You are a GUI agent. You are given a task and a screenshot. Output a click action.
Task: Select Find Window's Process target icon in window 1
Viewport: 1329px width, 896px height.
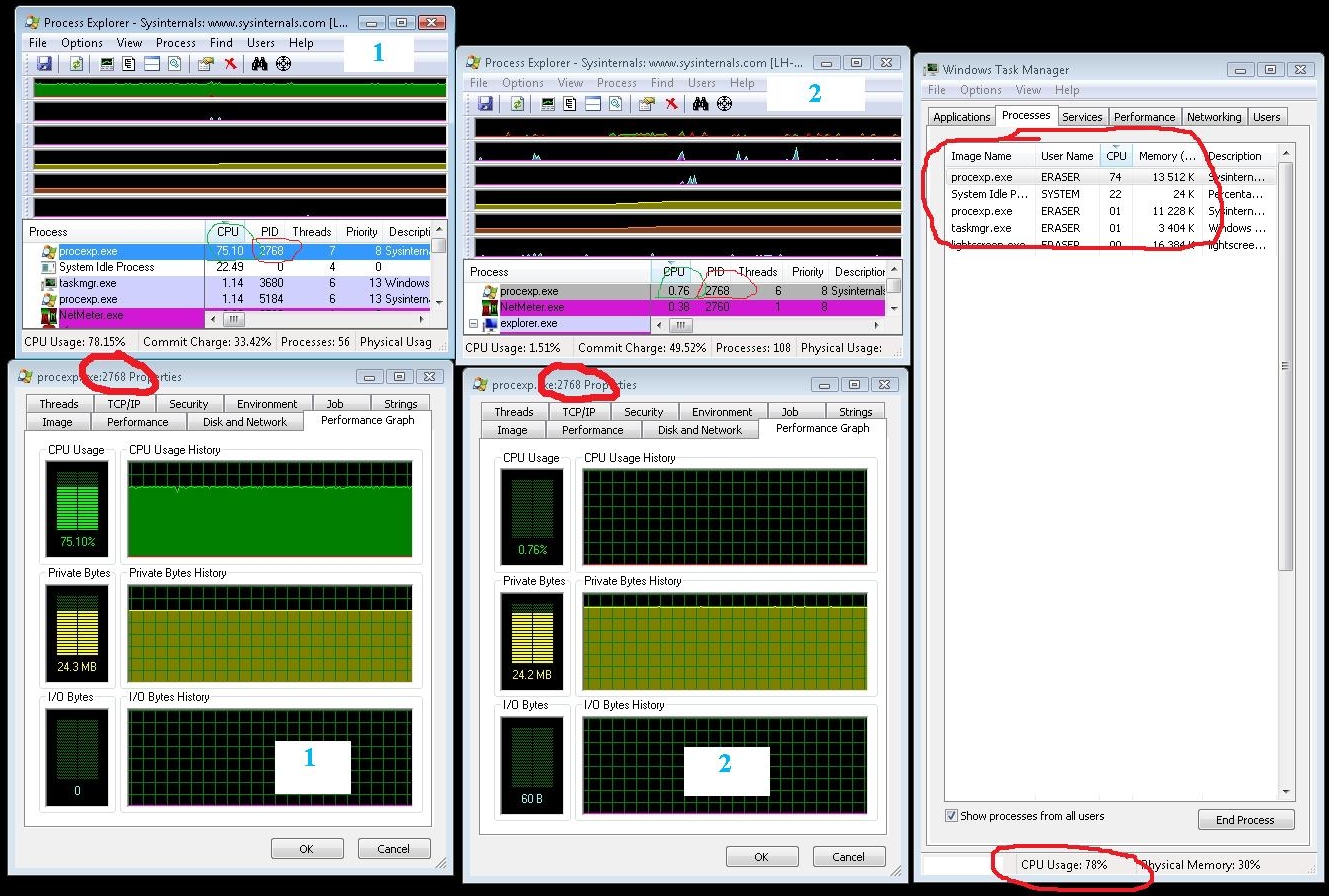(284, 63)
